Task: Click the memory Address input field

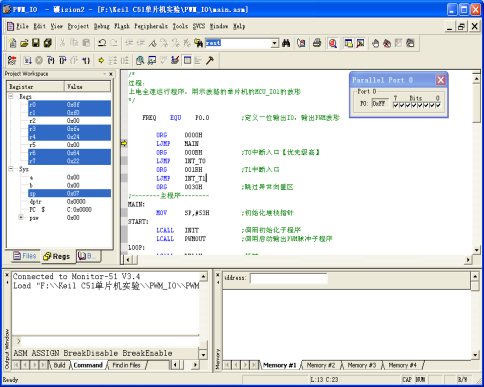Action: coord(289,278)
